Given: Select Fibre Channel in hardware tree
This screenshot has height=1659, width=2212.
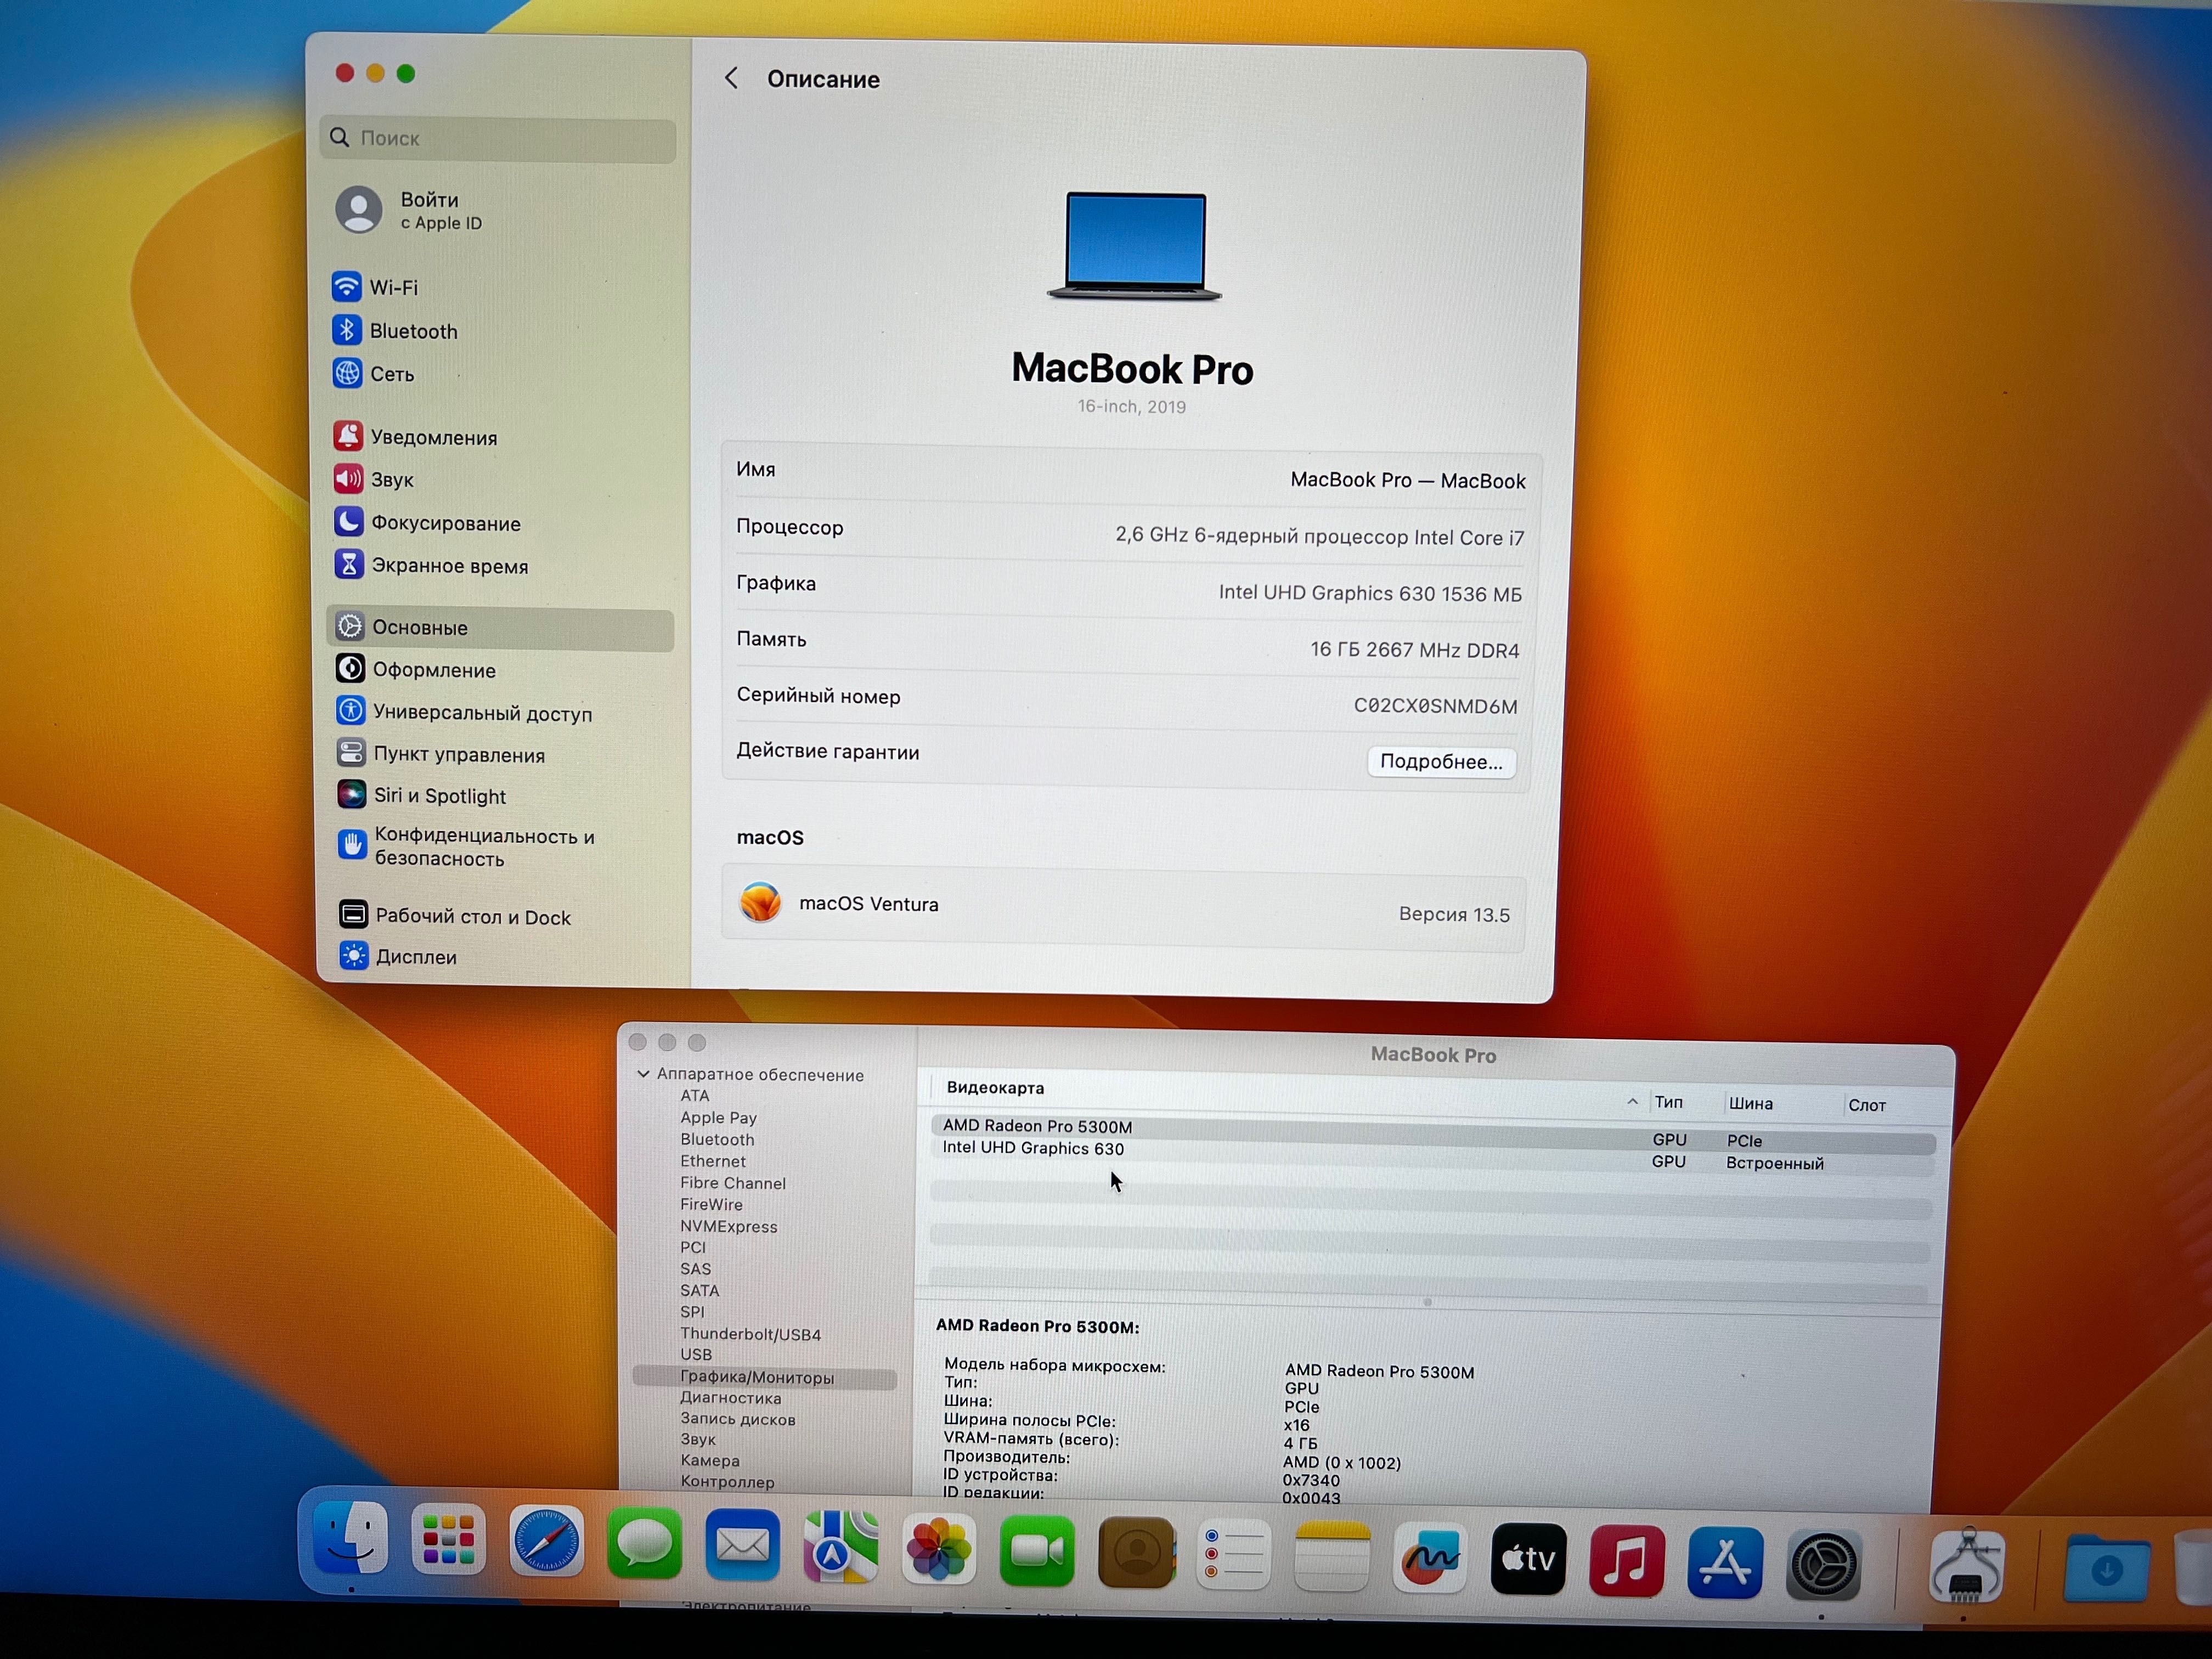Looking at the screenshot, I should click(733, 1184).
